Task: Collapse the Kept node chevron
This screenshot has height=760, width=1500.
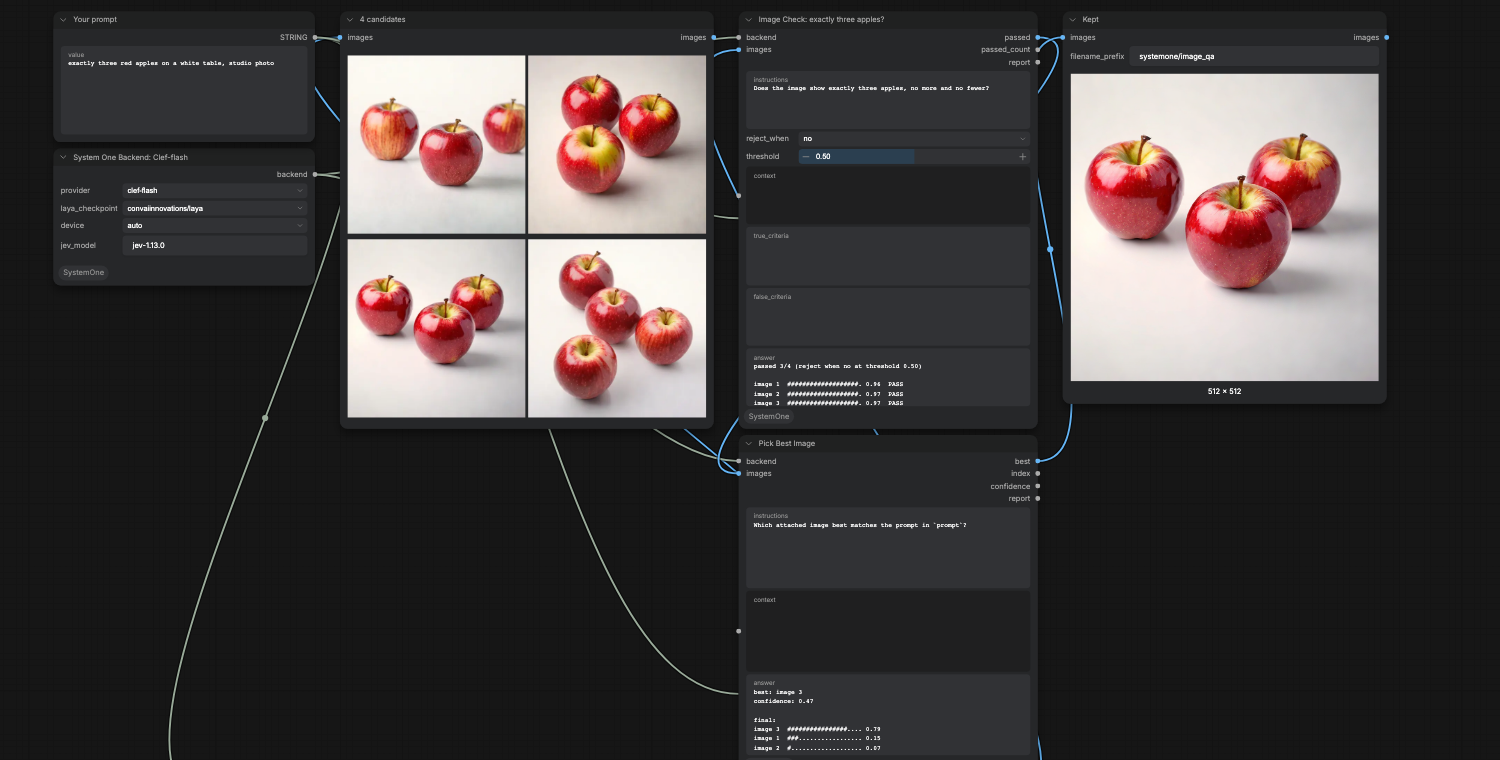Action: [x=1072, y=19]
